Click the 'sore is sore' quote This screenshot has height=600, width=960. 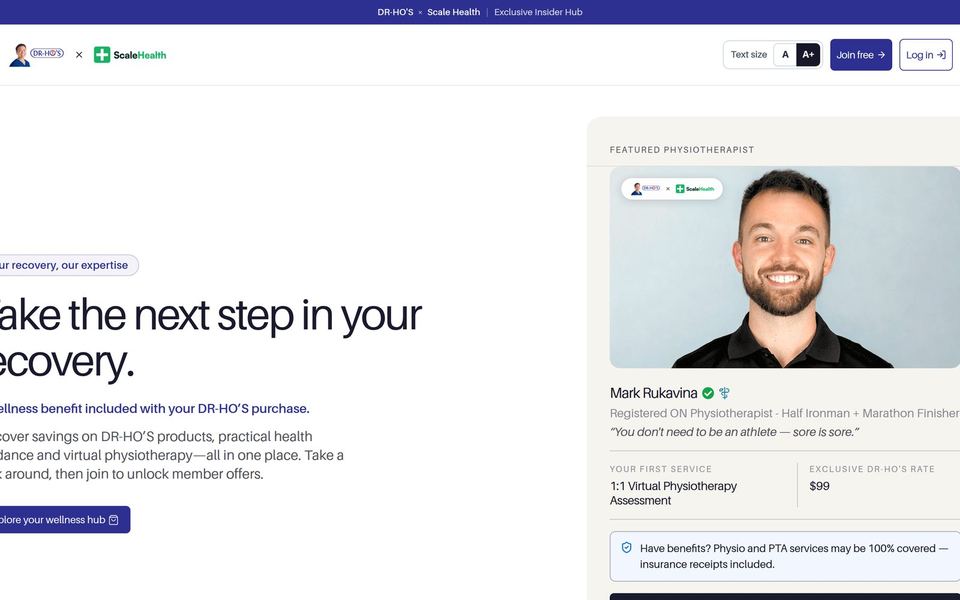coord(734,432)
